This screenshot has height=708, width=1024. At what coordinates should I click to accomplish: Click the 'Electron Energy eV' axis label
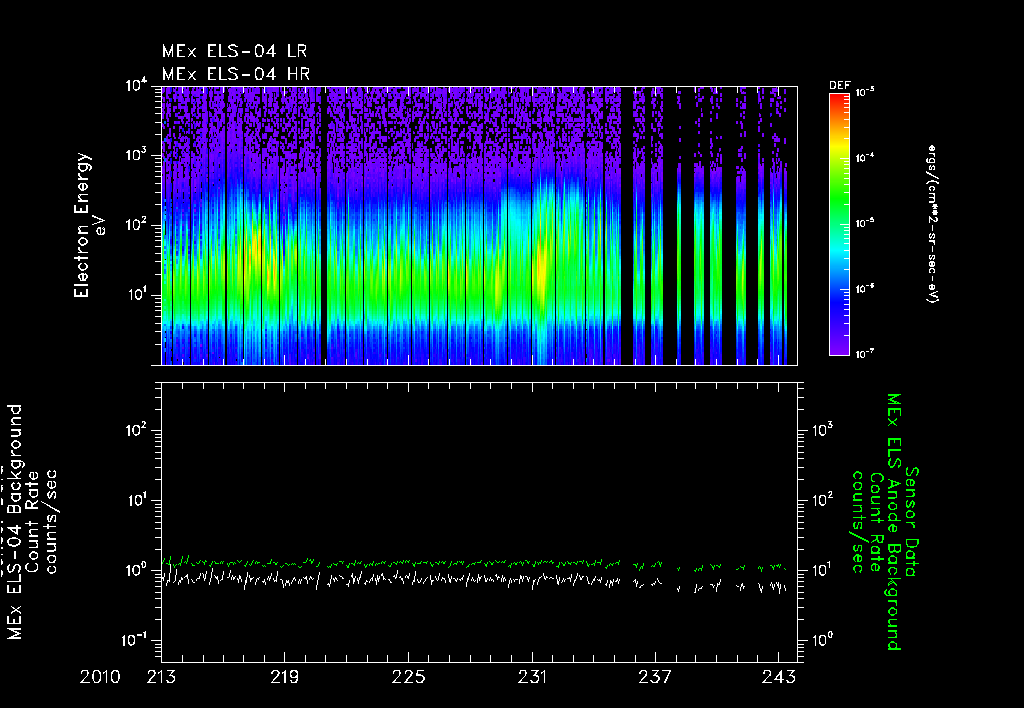pyautogui.click(x=88, y=225)
